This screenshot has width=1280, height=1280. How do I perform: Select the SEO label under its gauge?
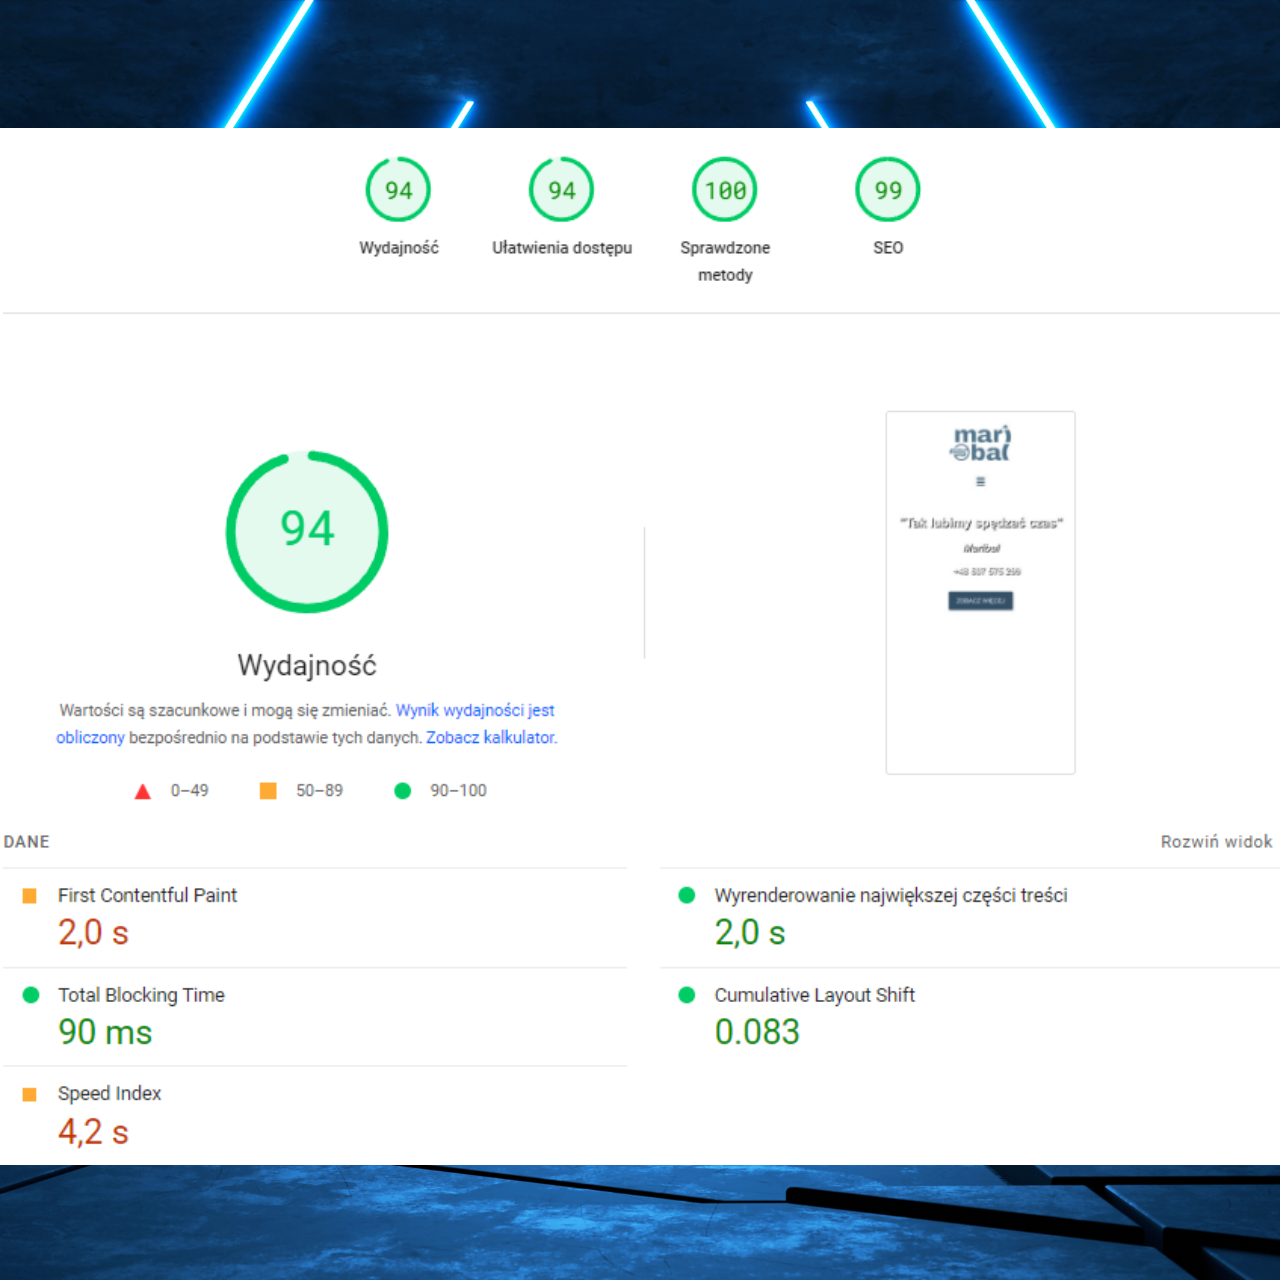[x=887, y=248]
